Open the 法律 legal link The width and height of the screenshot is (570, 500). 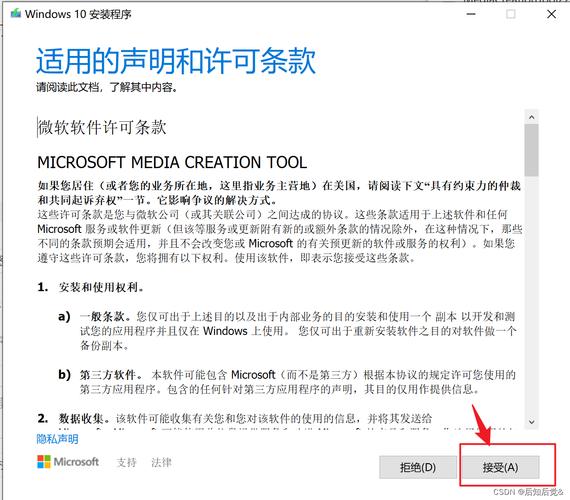[x=161, y=462]
